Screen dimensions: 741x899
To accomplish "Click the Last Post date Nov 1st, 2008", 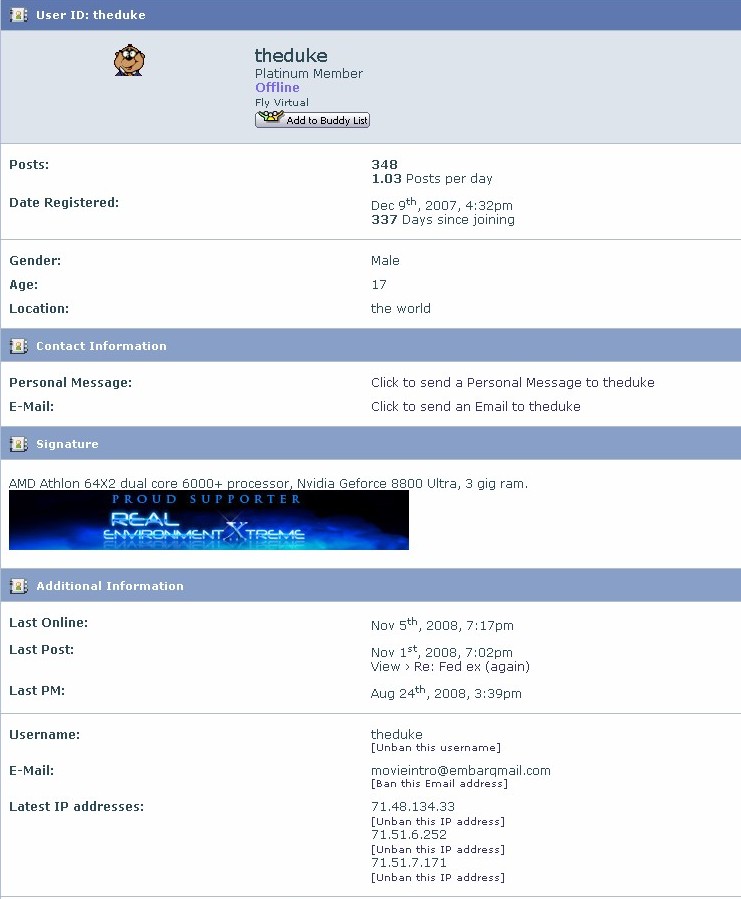I will click(442, 651).
